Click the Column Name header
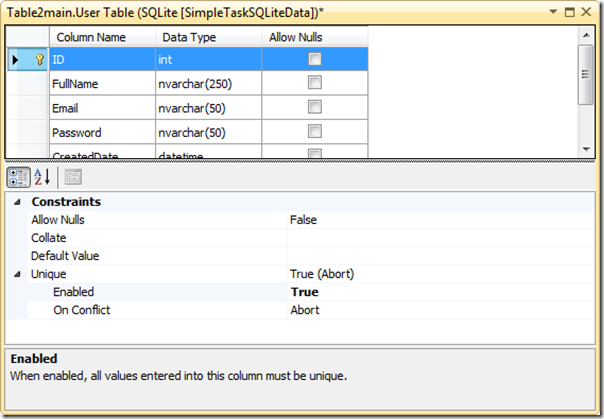604x419 pixels. tap(90, 37)
